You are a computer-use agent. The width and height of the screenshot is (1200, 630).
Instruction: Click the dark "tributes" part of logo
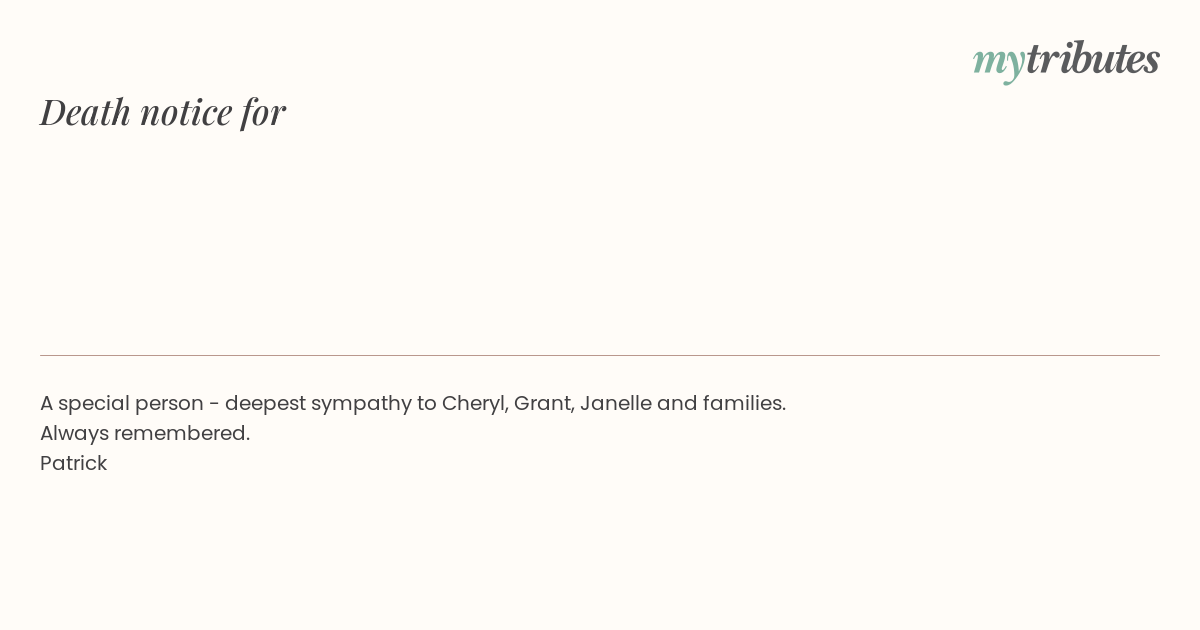pos(1093,58)
